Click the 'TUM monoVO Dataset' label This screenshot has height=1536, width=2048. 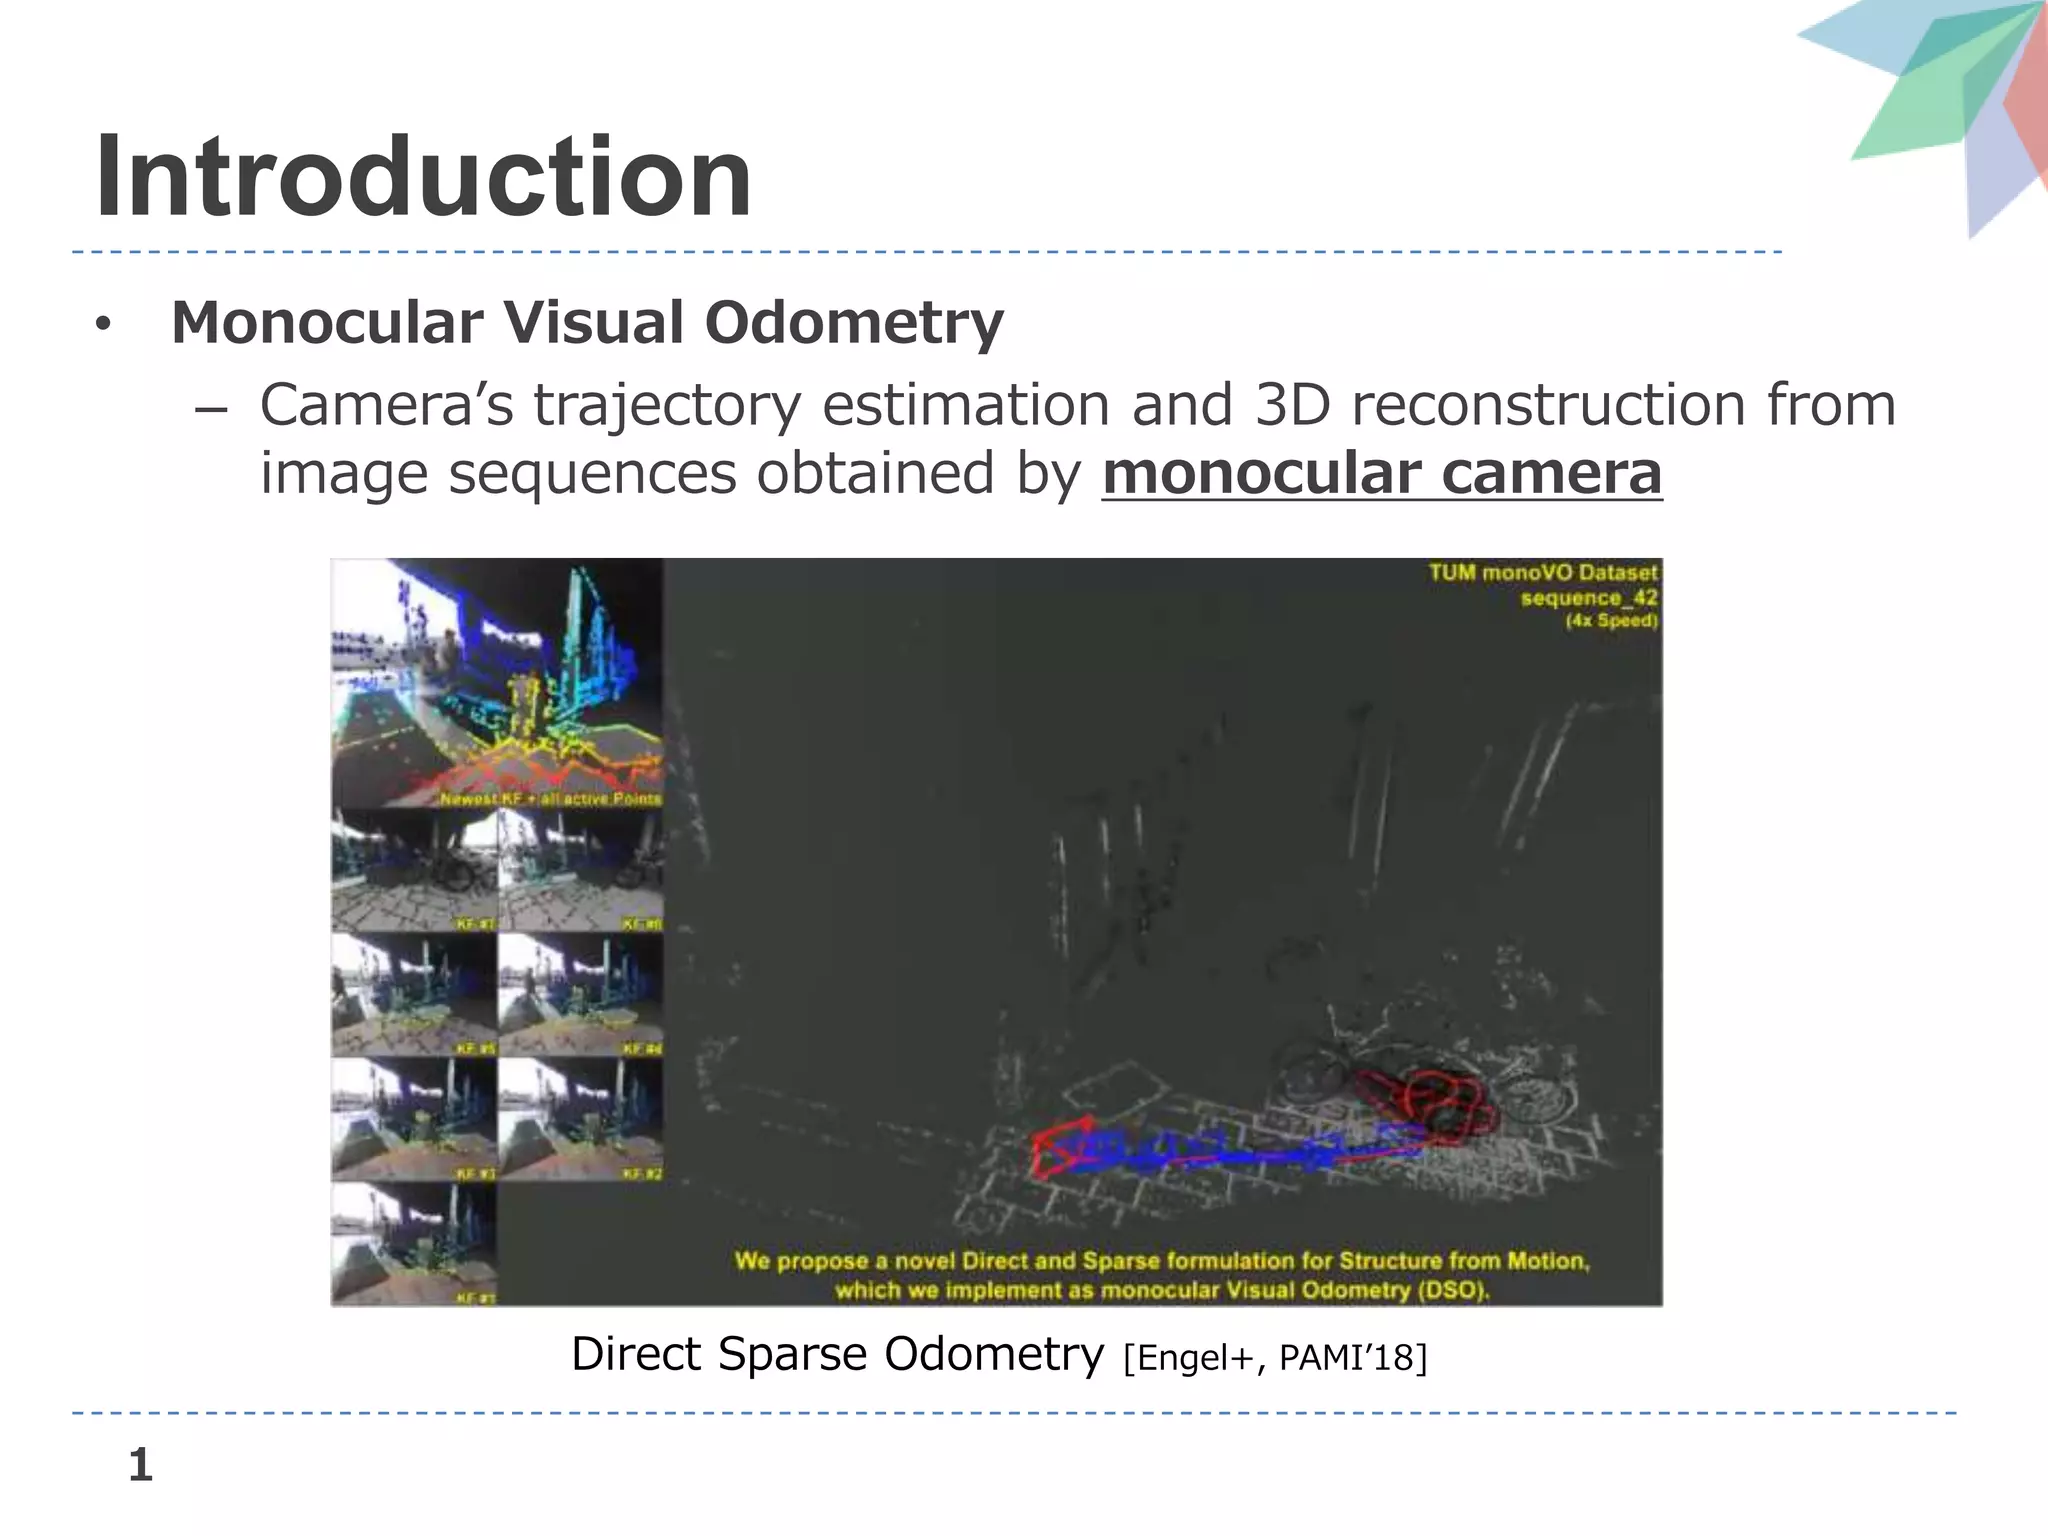pos(1542,573)
